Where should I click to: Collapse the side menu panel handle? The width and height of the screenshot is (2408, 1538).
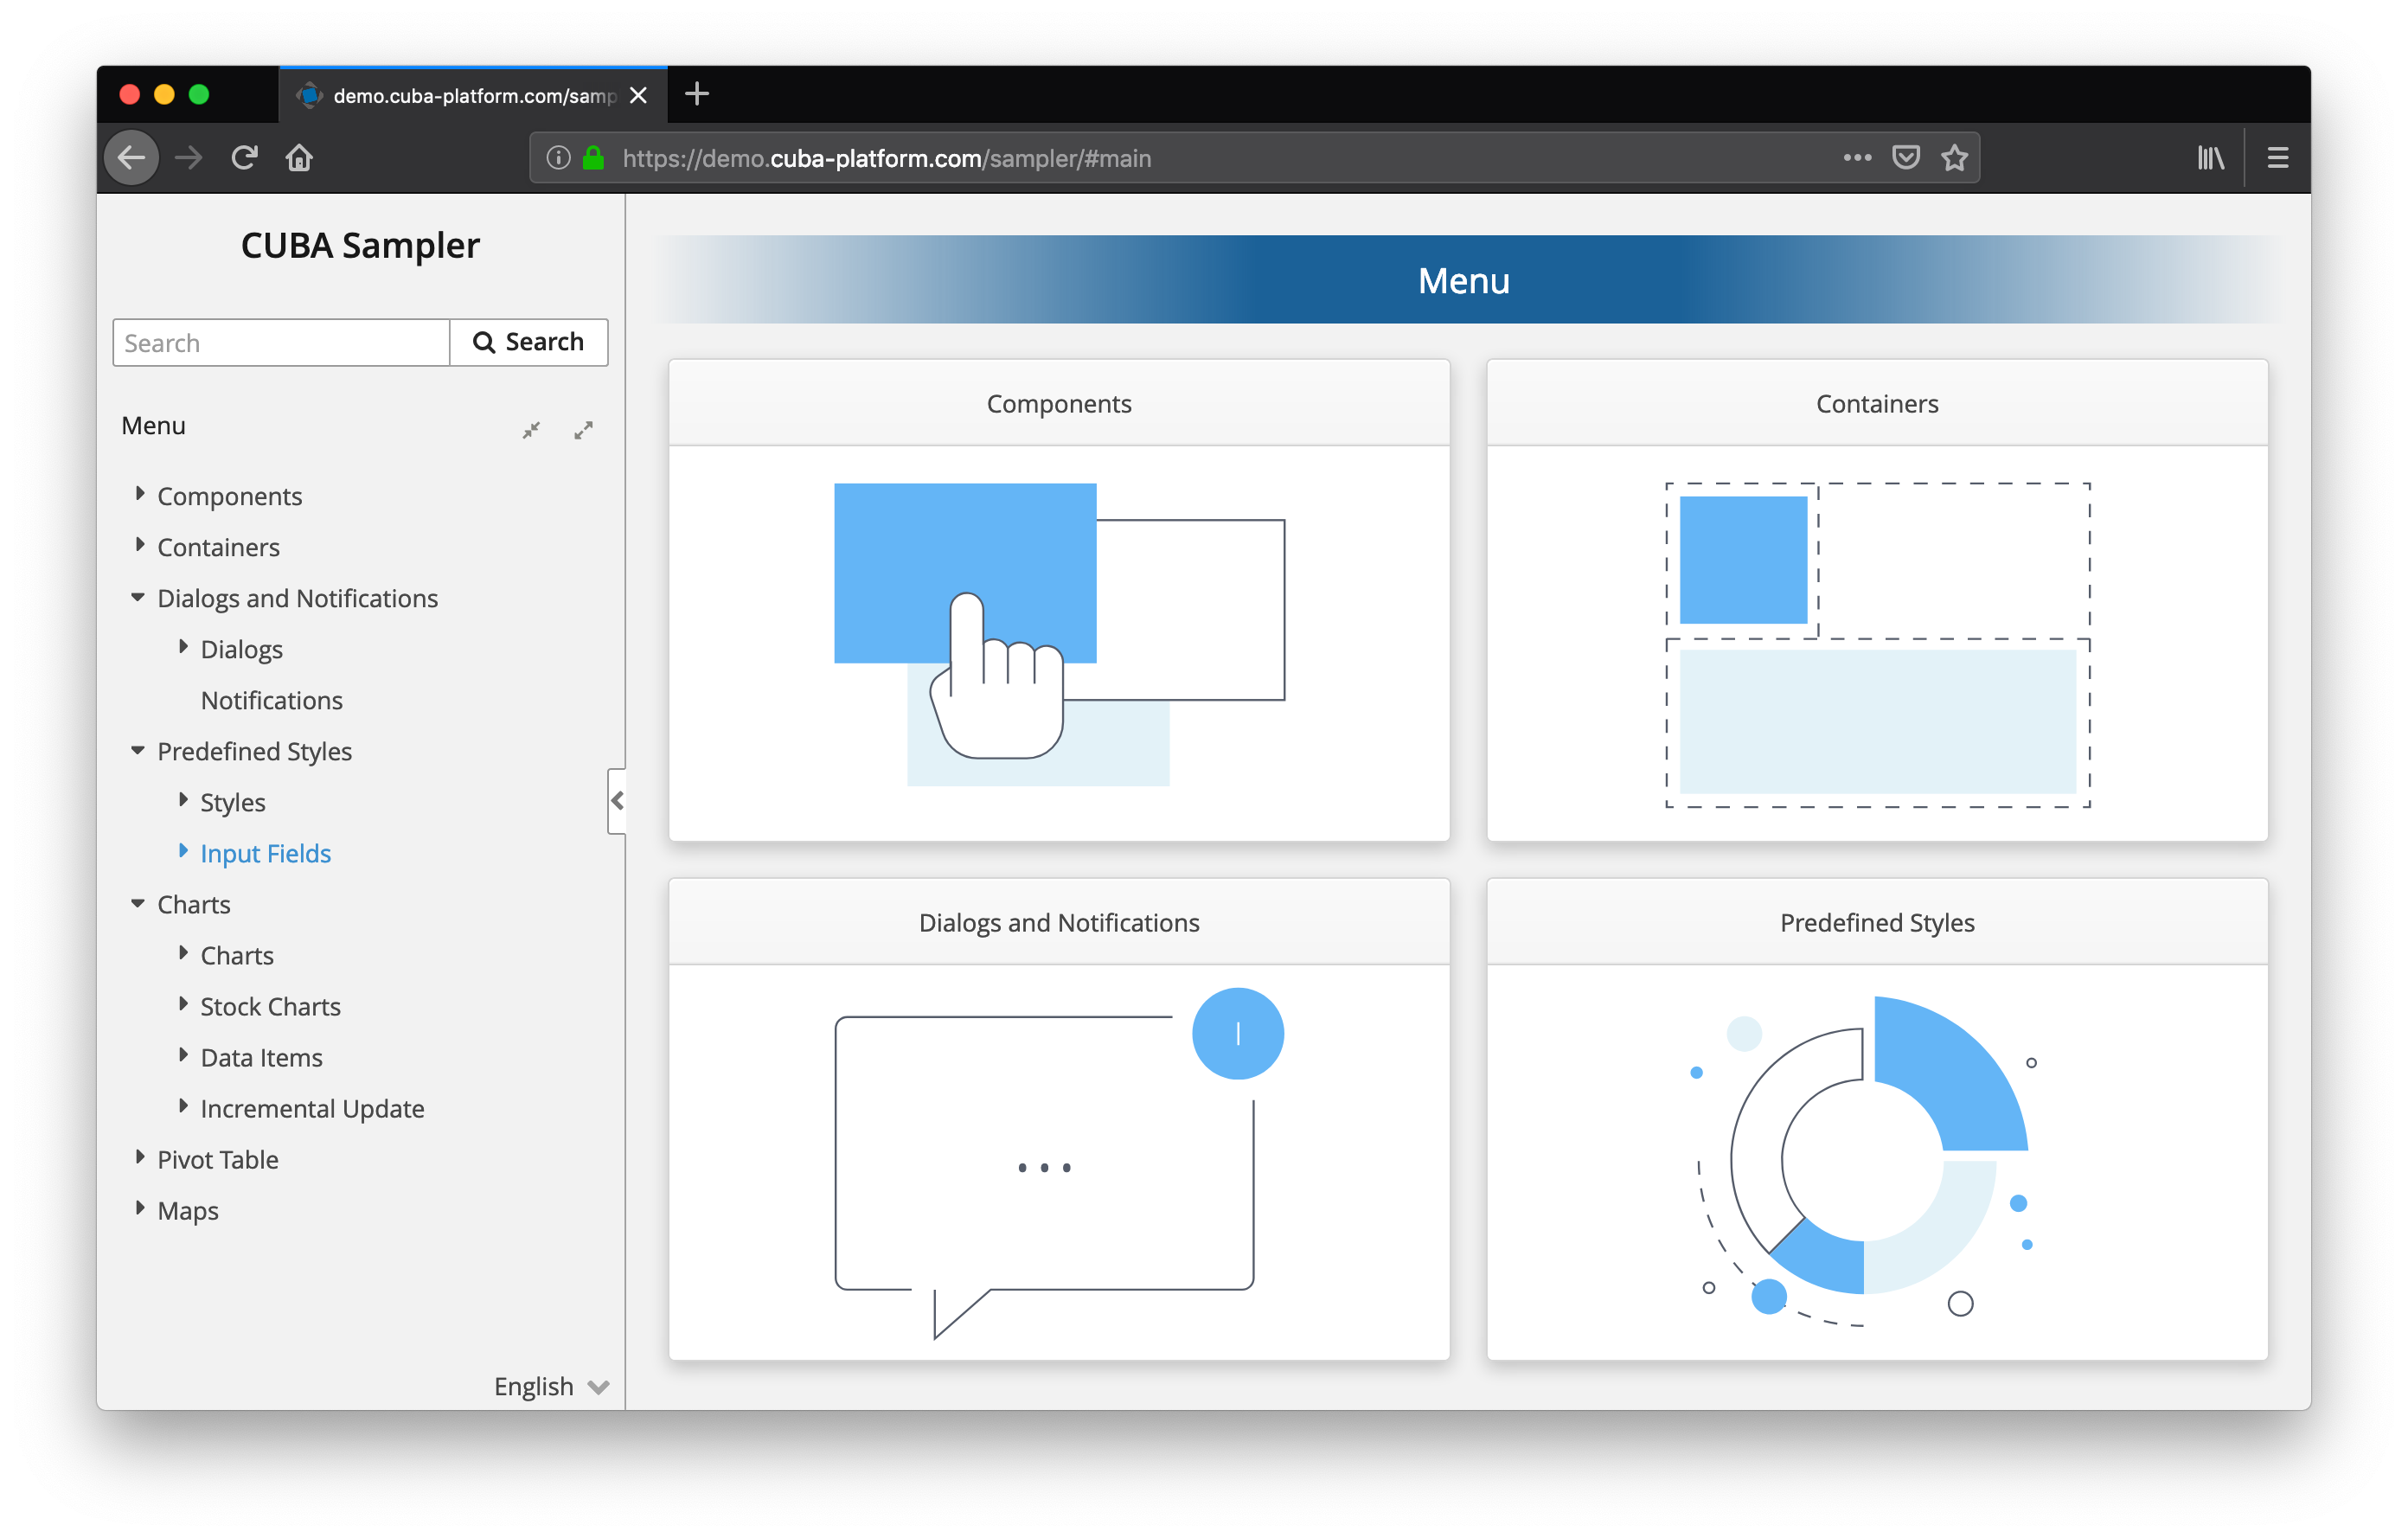pos(617,801)
